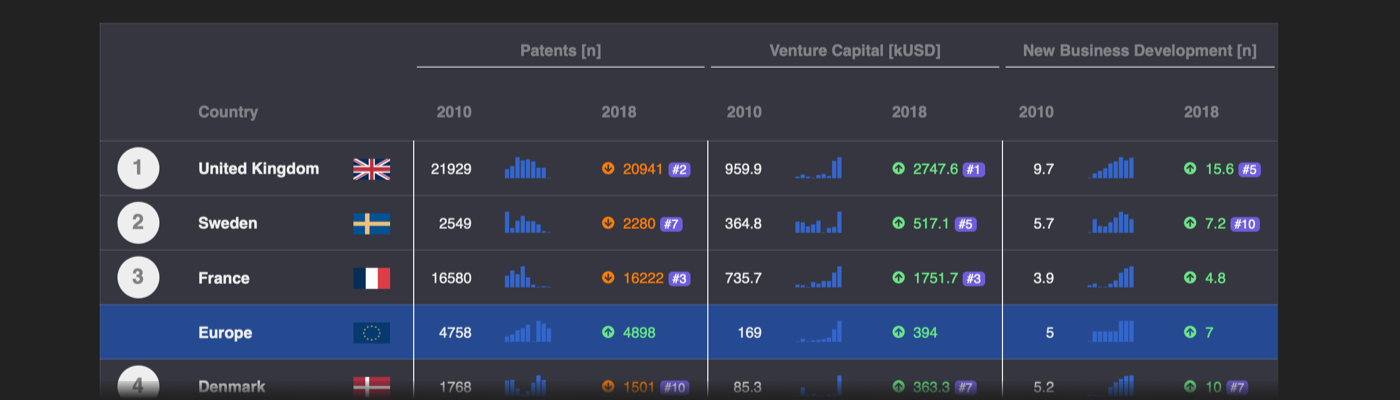Click United Kingdom patents down-arrow indicator
1400x400 pixels.
608,169
